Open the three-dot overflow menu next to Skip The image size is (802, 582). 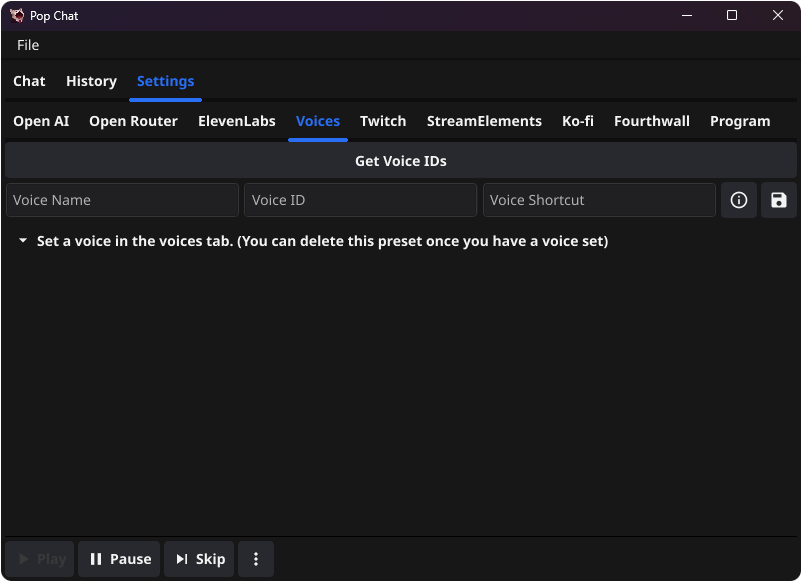256,559
